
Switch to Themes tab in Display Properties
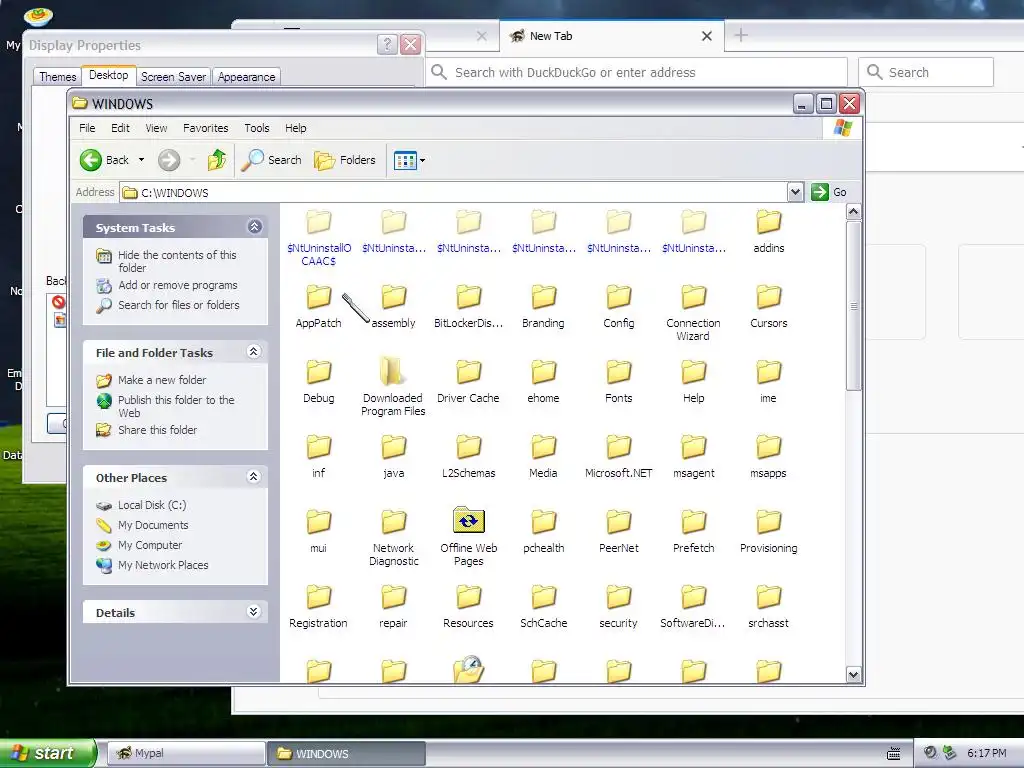[57, 77]
